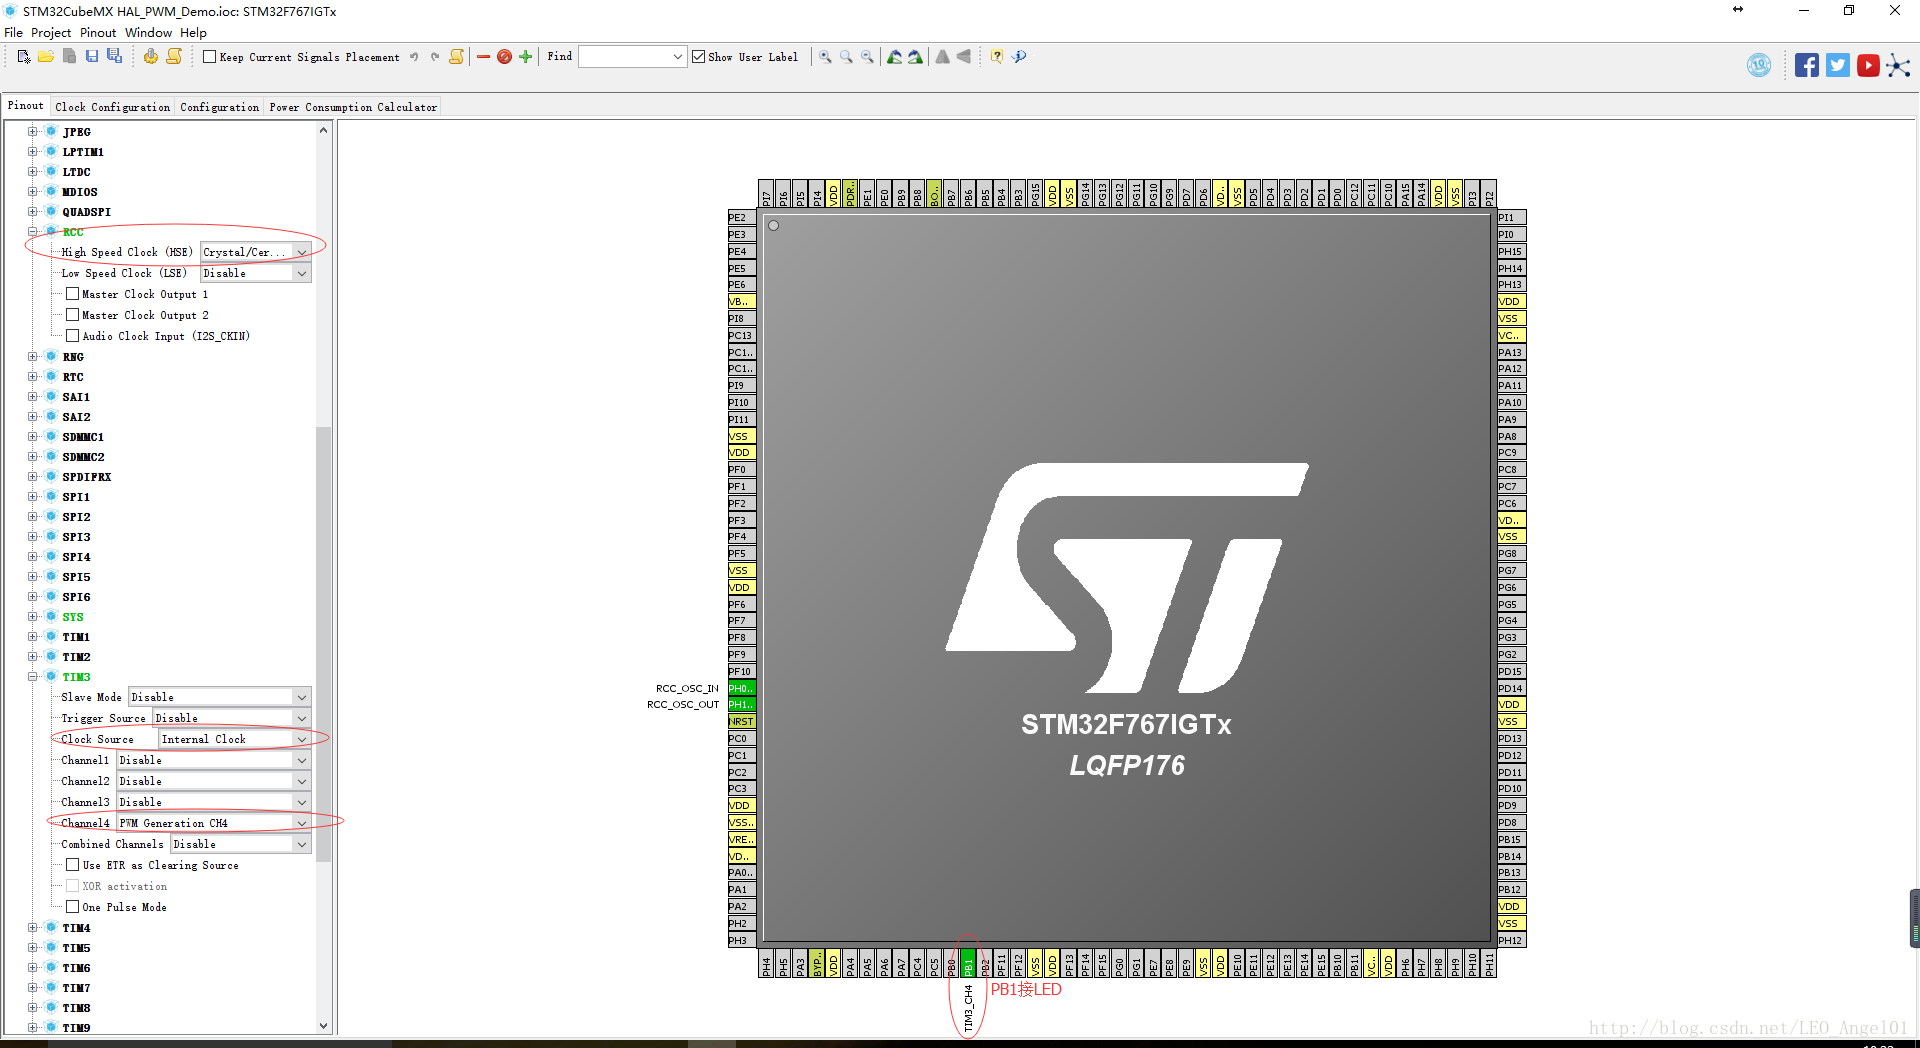Screen dimensions: 1920x1048
Task: Open the Twitter icon link
Action: tap(1838, 66)
